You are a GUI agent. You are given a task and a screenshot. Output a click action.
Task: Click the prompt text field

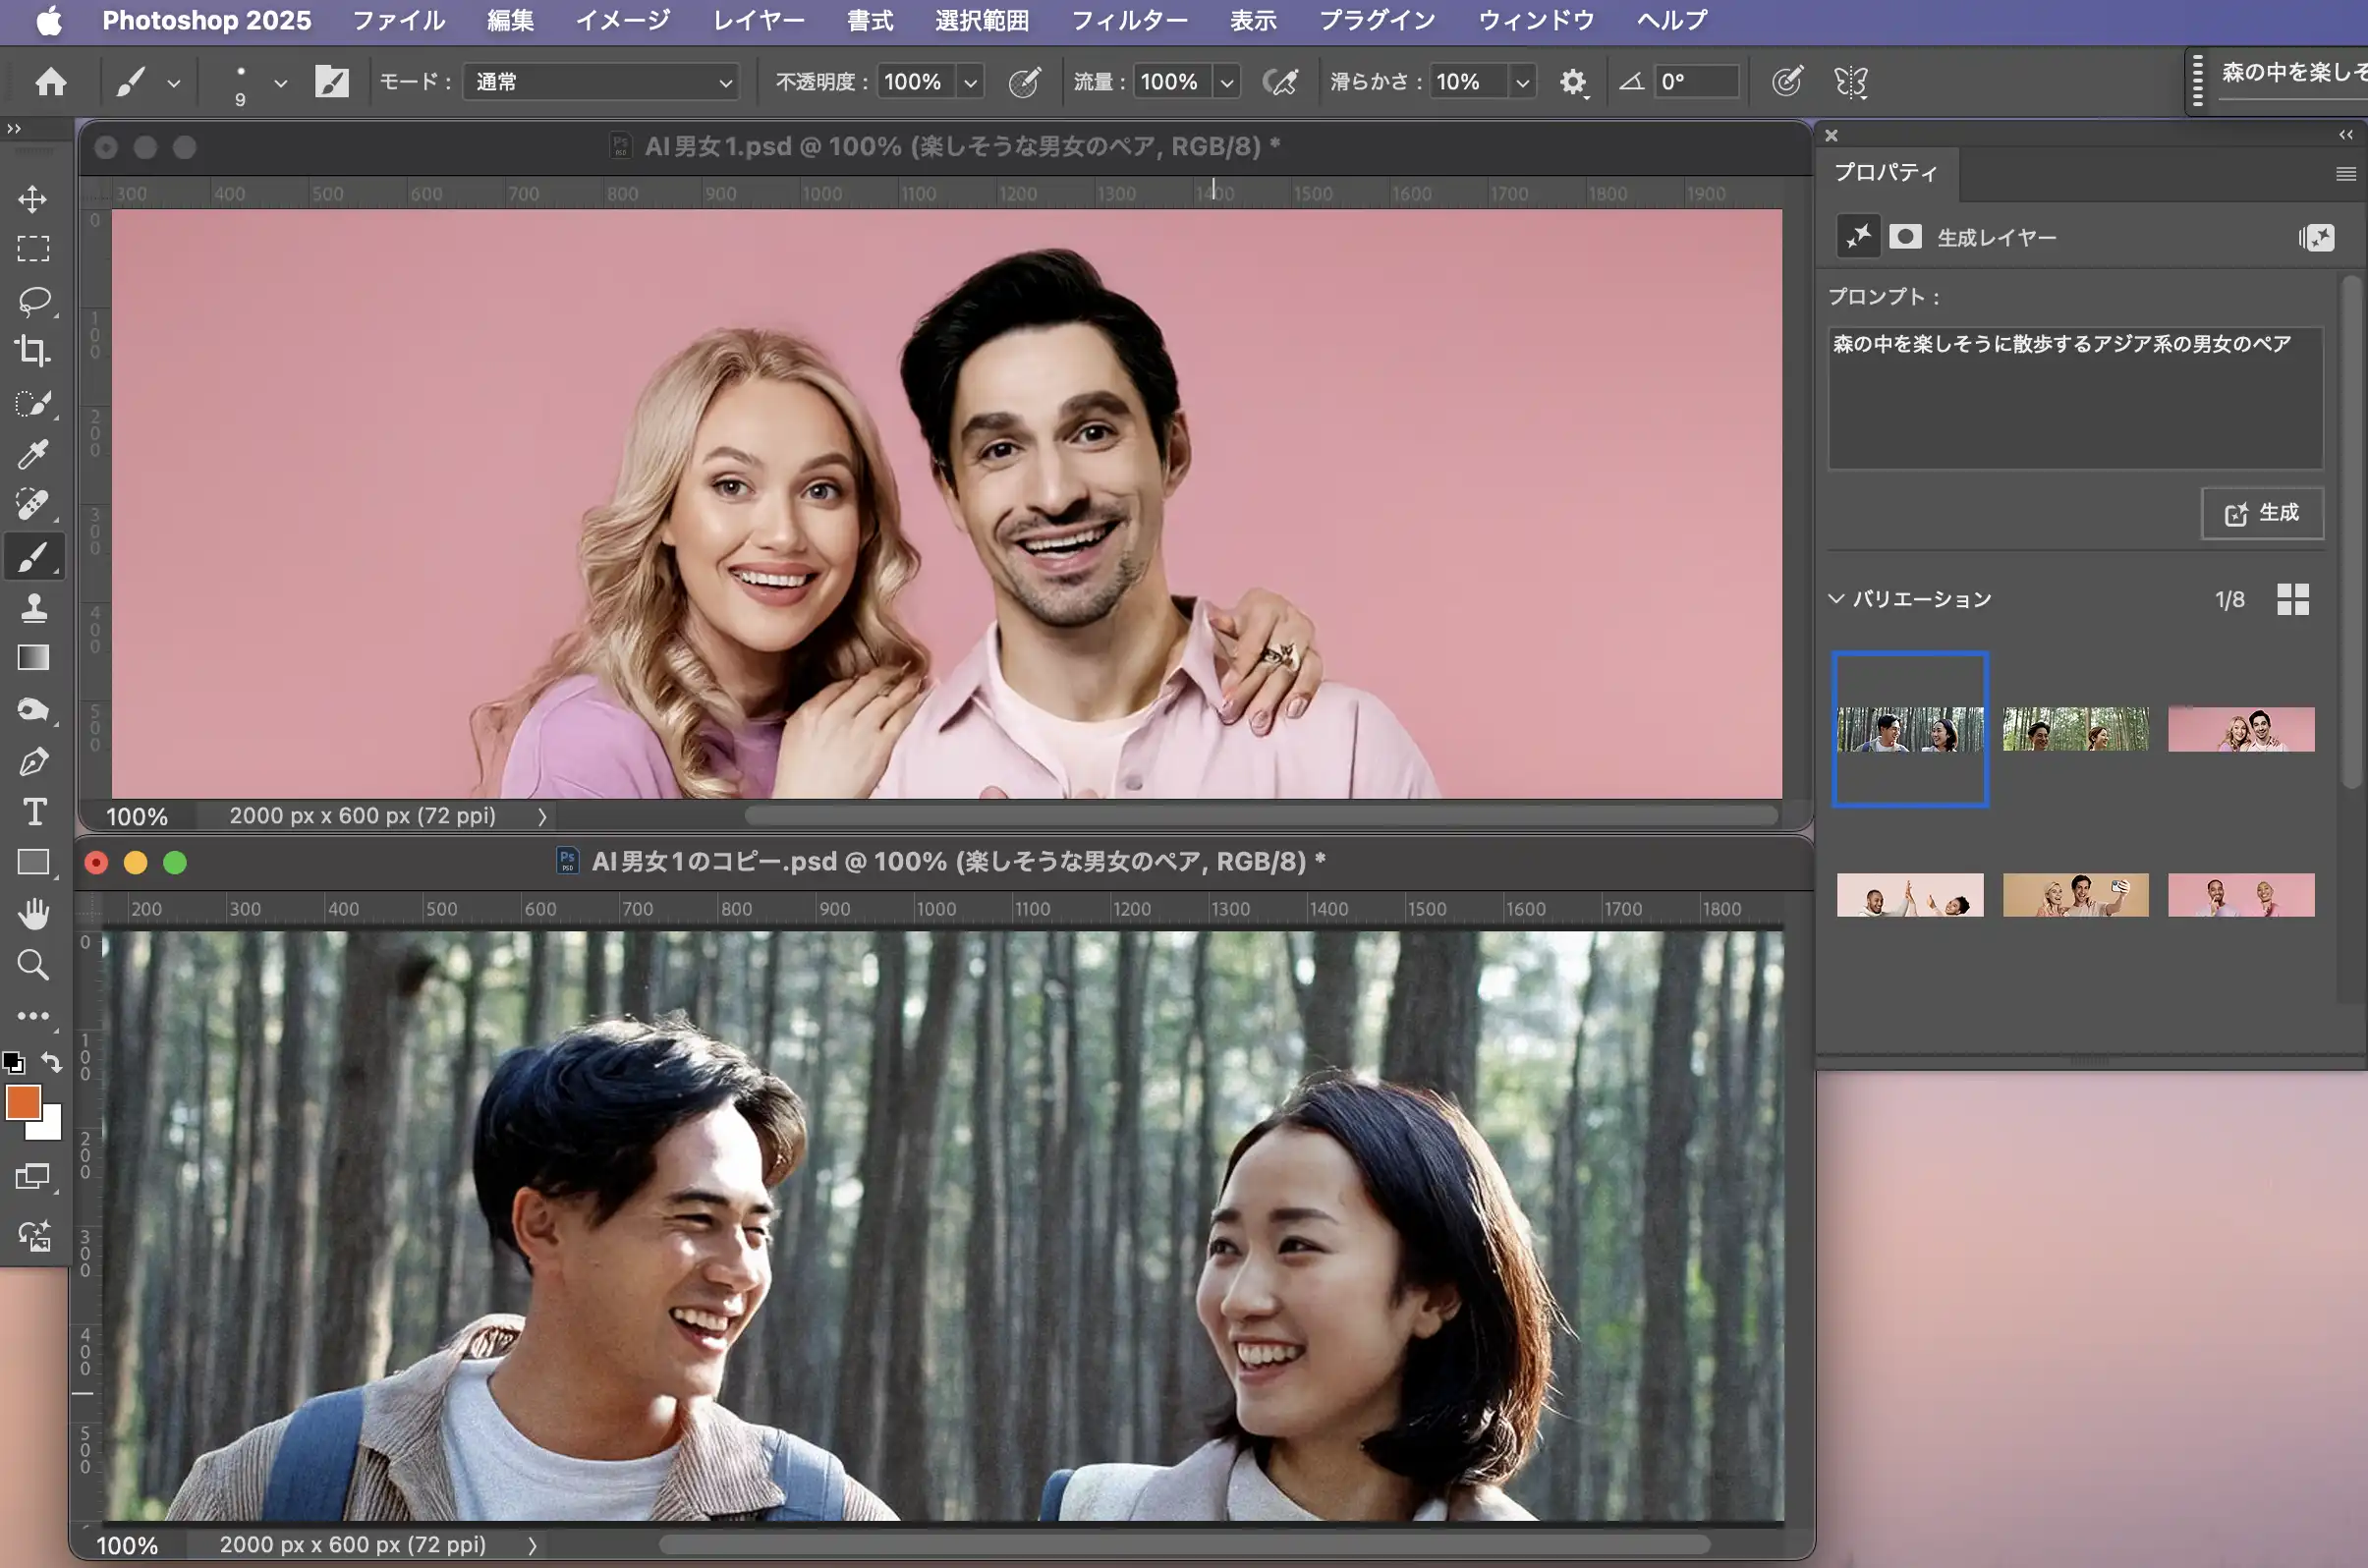pyautogui.click(x=2075, y=398)
